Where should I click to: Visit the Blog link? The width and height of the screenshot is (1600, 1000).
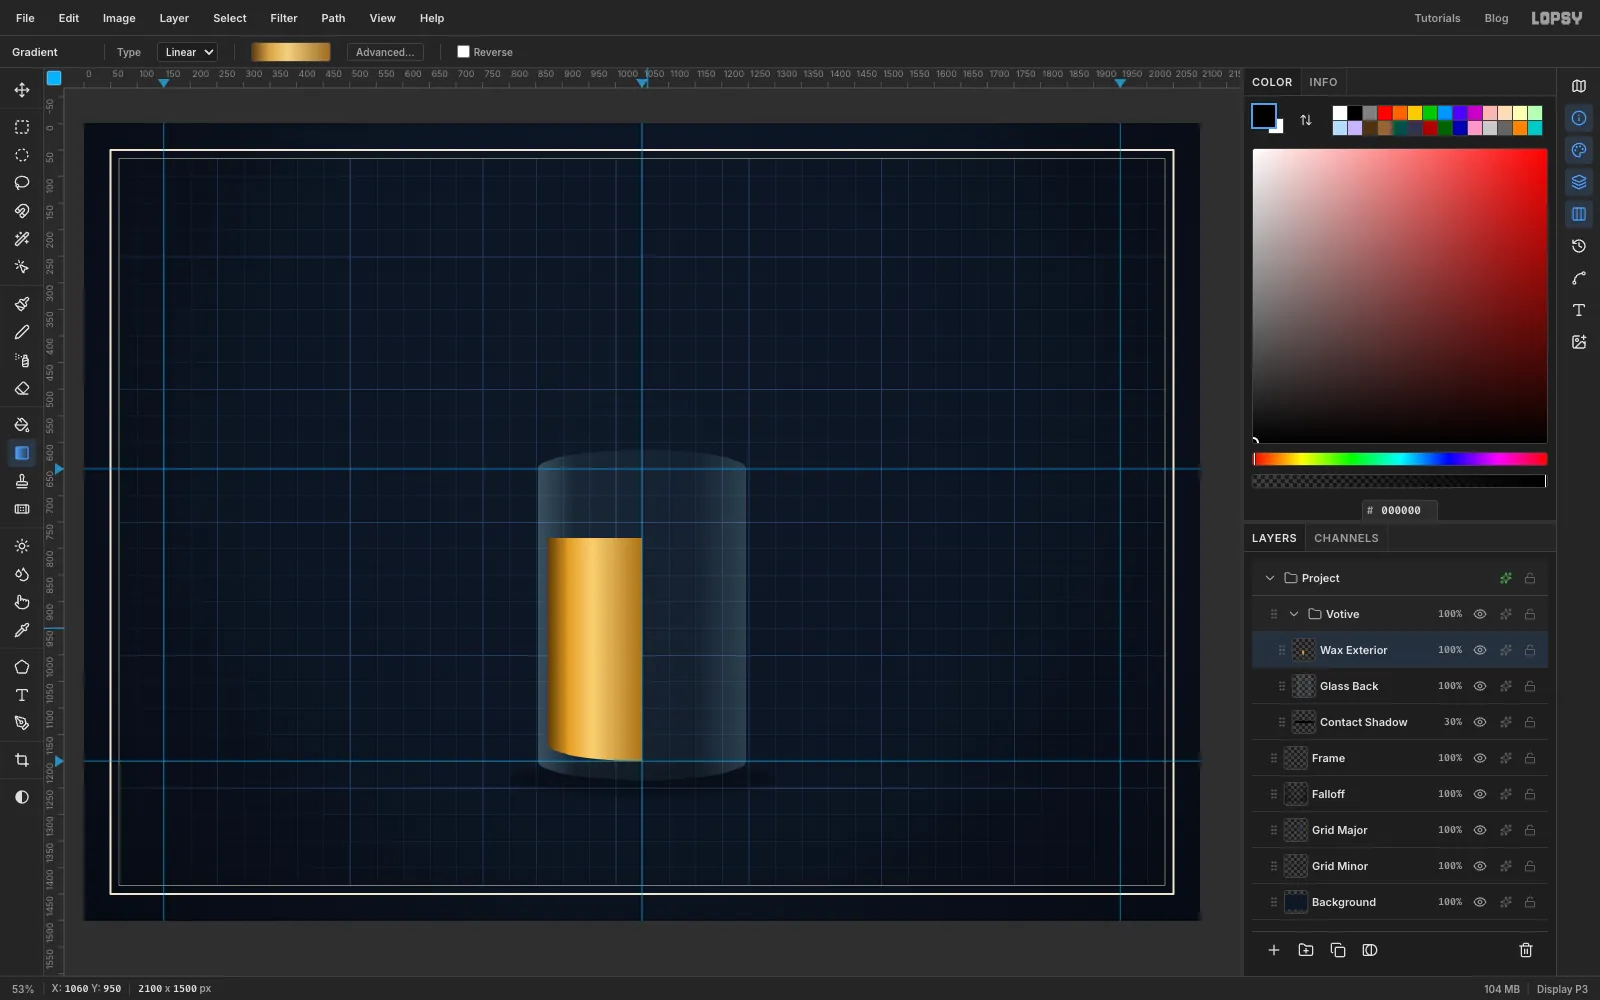point(1496,18)
